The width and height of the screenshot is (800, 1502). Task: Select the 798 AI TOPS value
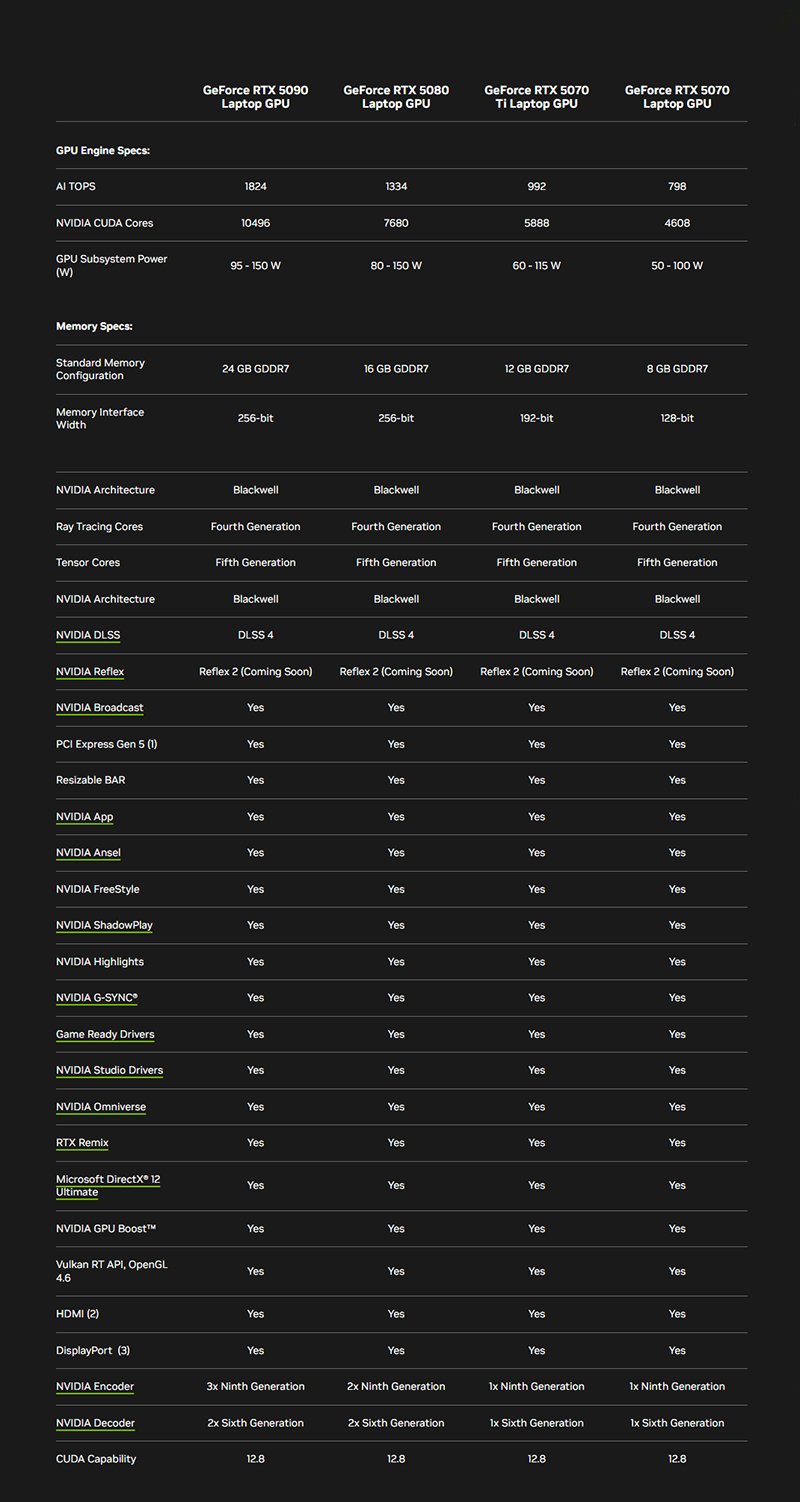pyautogui.click(x=677, y=186)
